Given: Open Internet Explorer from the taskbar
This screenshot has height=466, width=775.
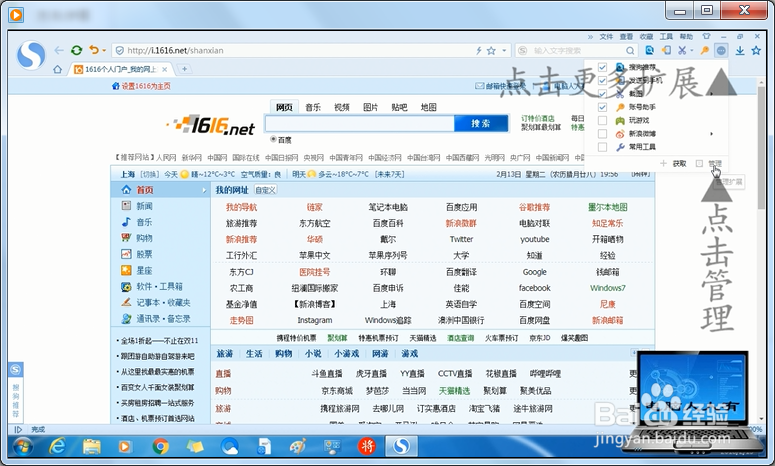Looking at the screenshot, I should (x=58, y=447).
